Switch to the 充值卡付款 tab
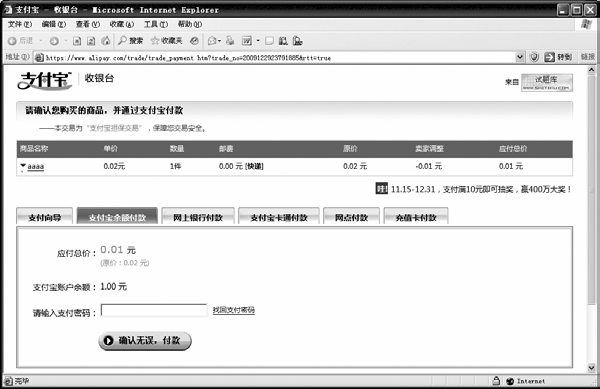The image size is (600, 389). 416,217
